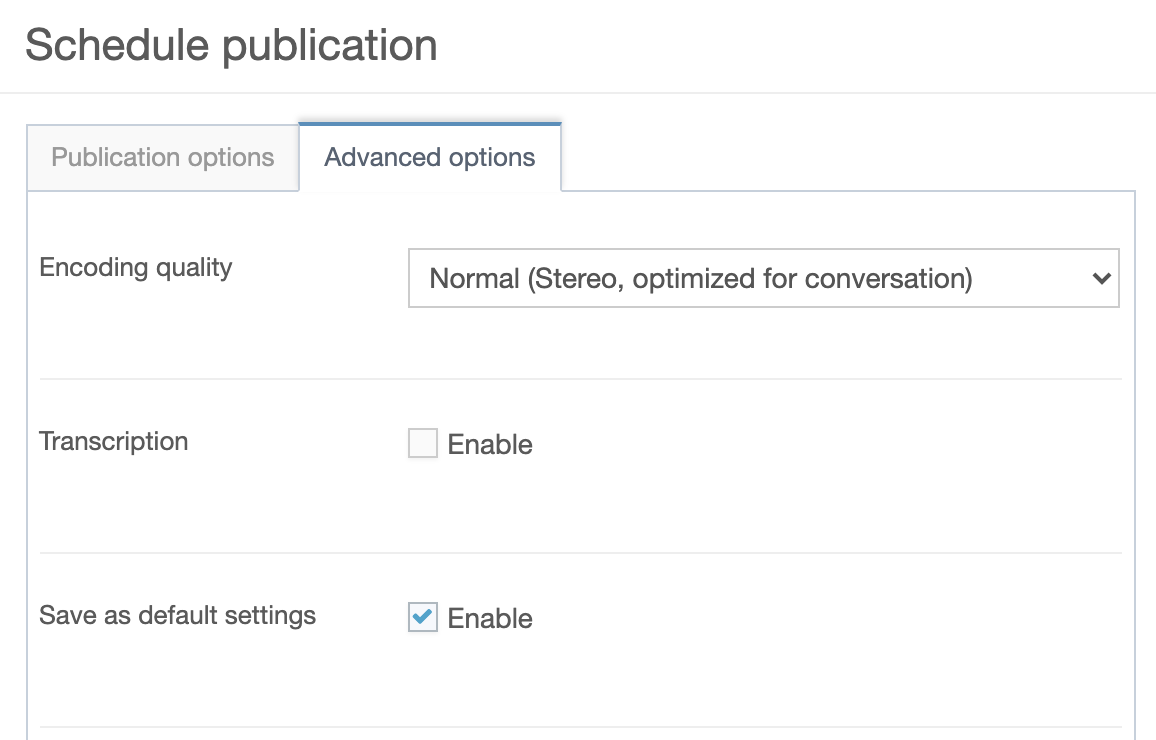This screenshot has width=1156, height=740.
Task: Click the Transcription label text
Action: pos(114,441)
